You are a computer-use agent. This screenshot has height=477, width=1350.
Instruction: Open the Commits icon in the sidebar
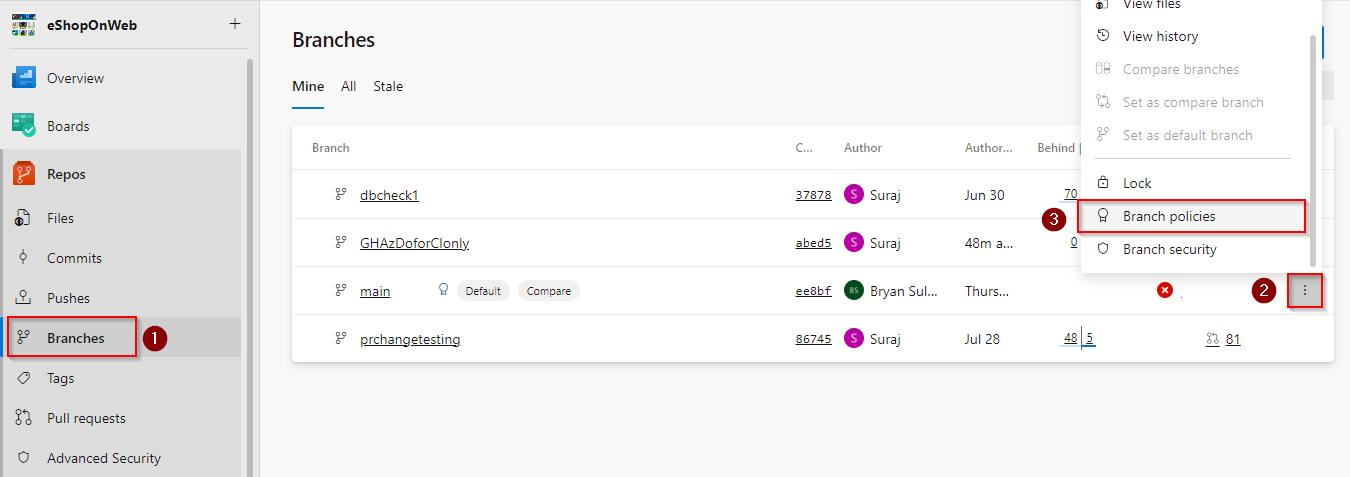click(23, 258)
